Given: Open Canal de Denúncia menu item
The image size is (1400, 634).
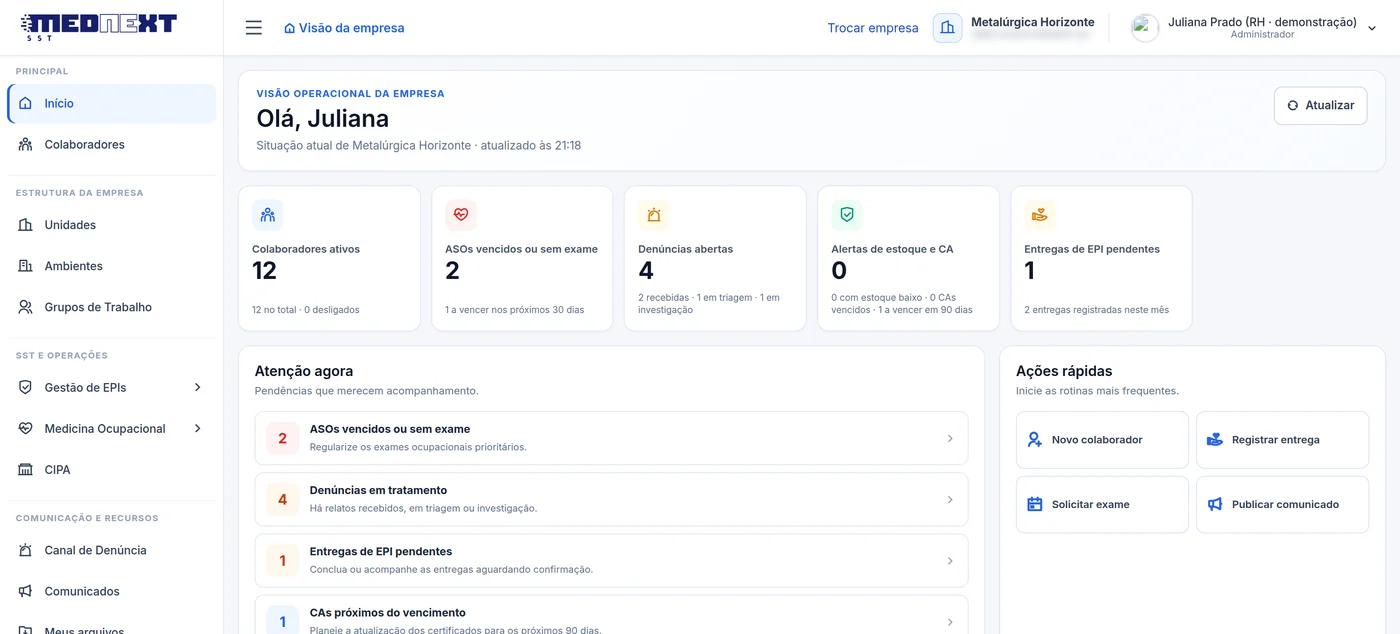Looking at the screenshot, I should coord(112,550).
